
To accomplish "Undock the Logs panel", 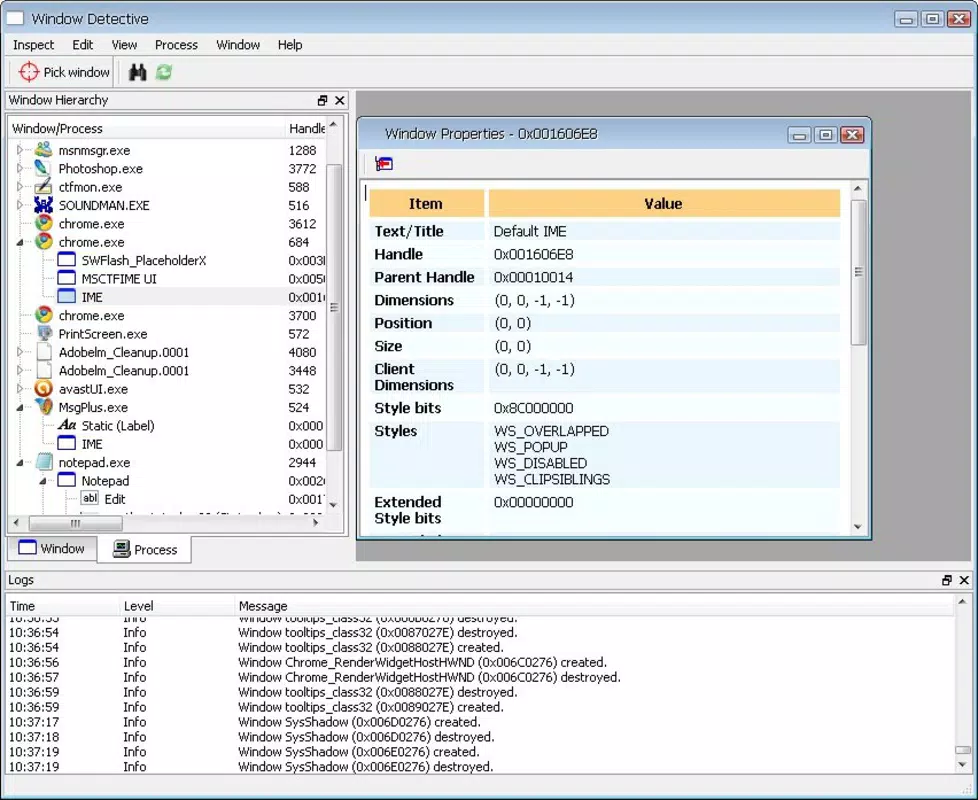I will tap(947, 581).
